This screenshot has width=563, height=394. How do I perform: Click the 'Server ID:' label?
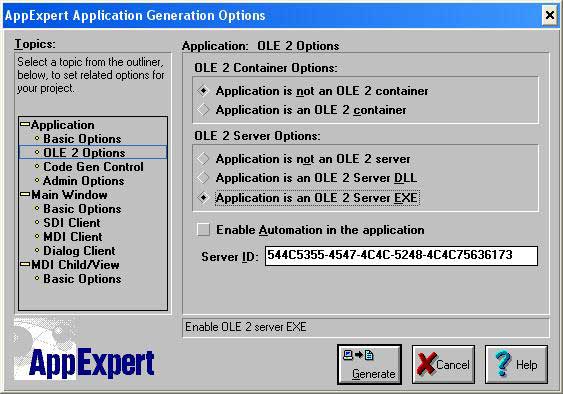[x=230, y=256]
